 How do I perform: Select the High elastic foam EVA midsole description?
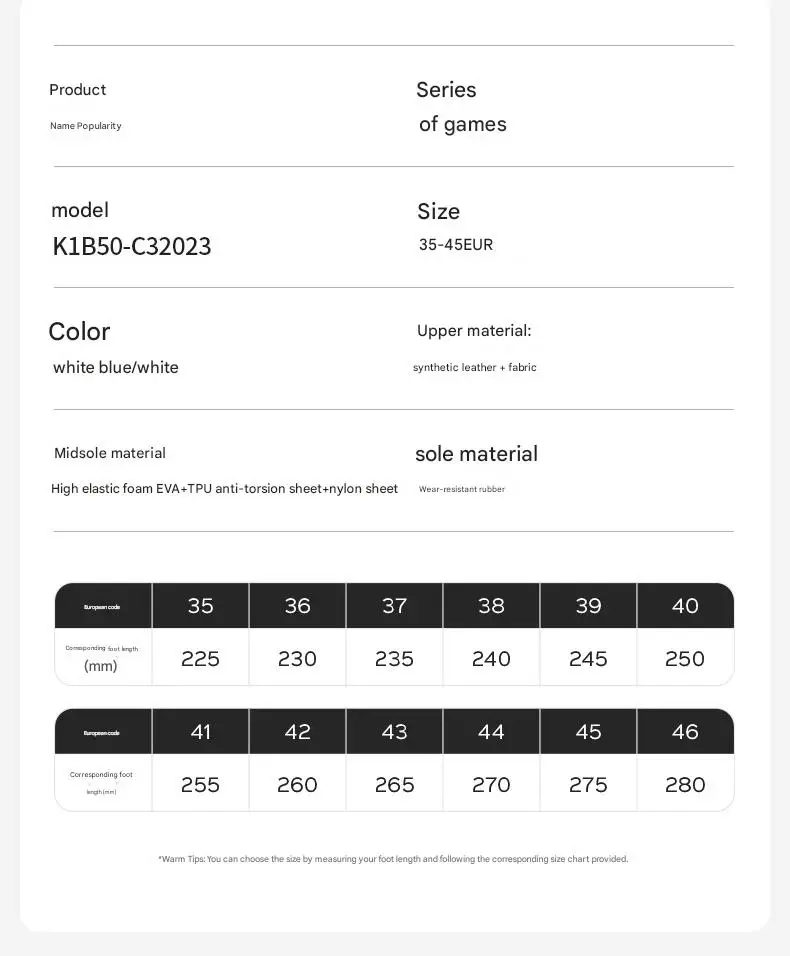(224, 488)
